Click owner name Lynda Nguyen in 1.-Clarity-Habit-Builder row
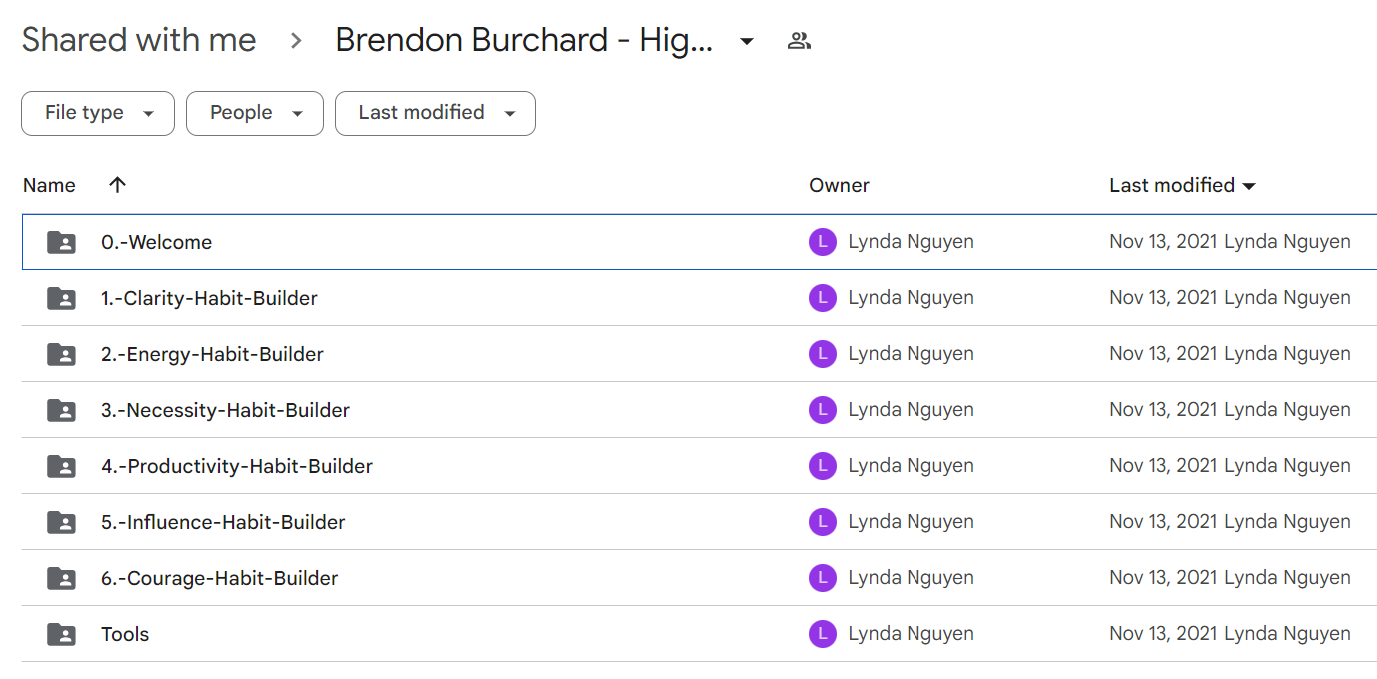Viewport: 1377px width, 679px height. [911, 298]
